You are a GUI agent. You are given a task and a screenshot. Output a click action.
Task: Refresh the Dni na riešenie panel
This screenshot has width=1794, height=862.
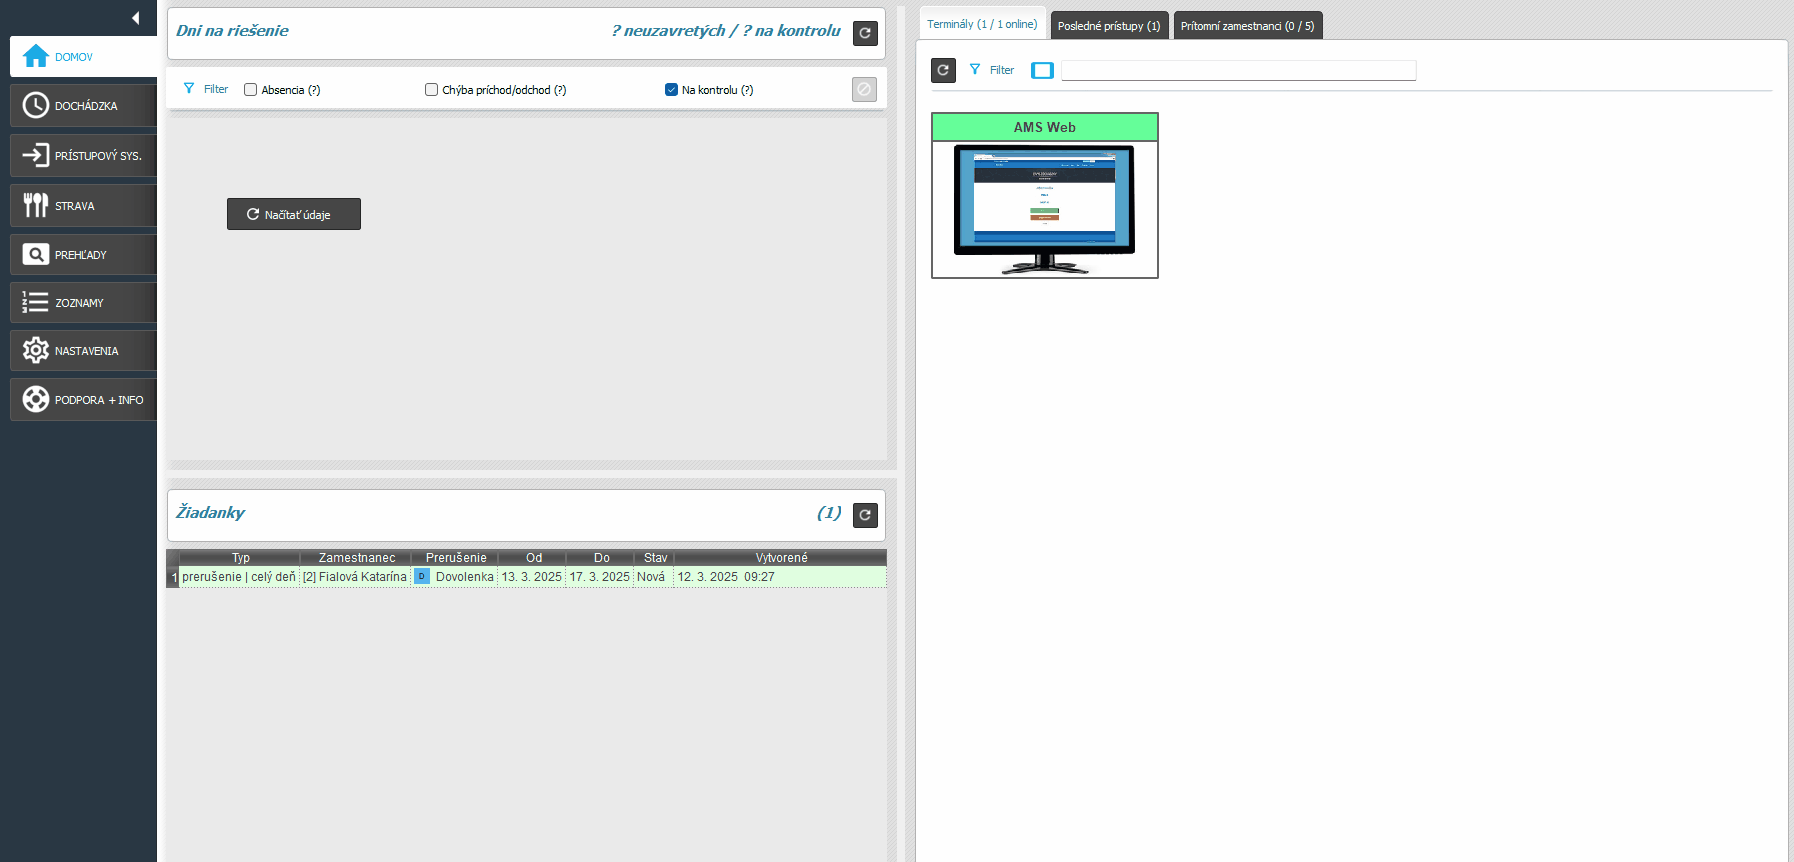[865, 33]
